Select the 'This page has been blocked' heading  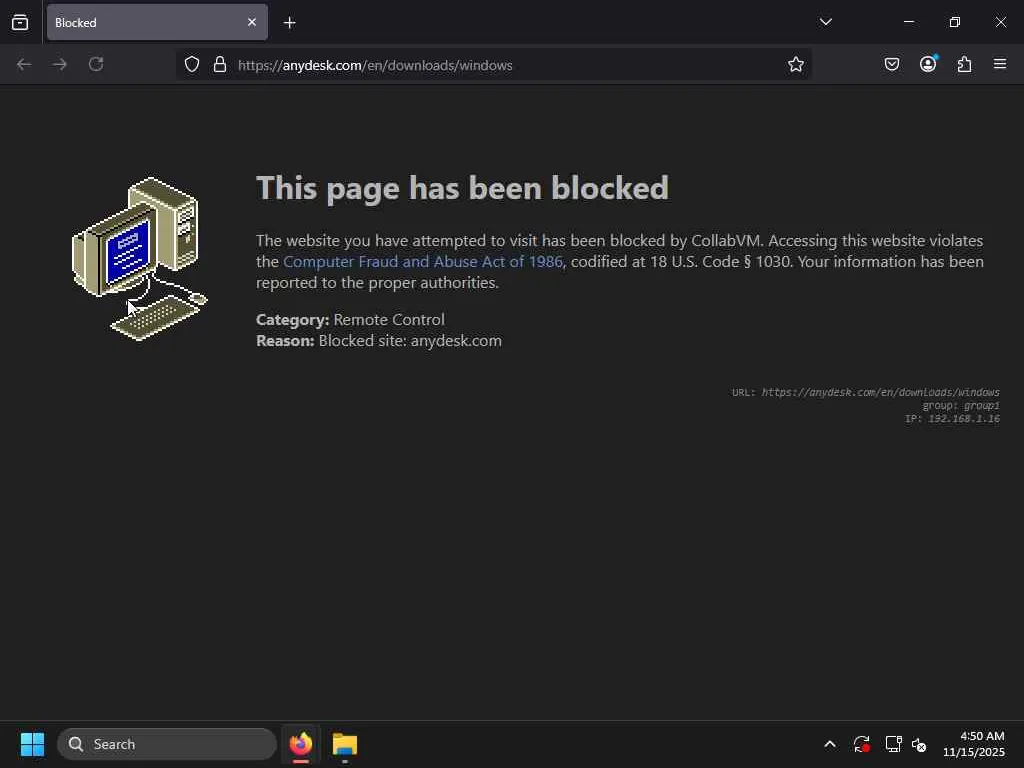click(x=462, y=189)
